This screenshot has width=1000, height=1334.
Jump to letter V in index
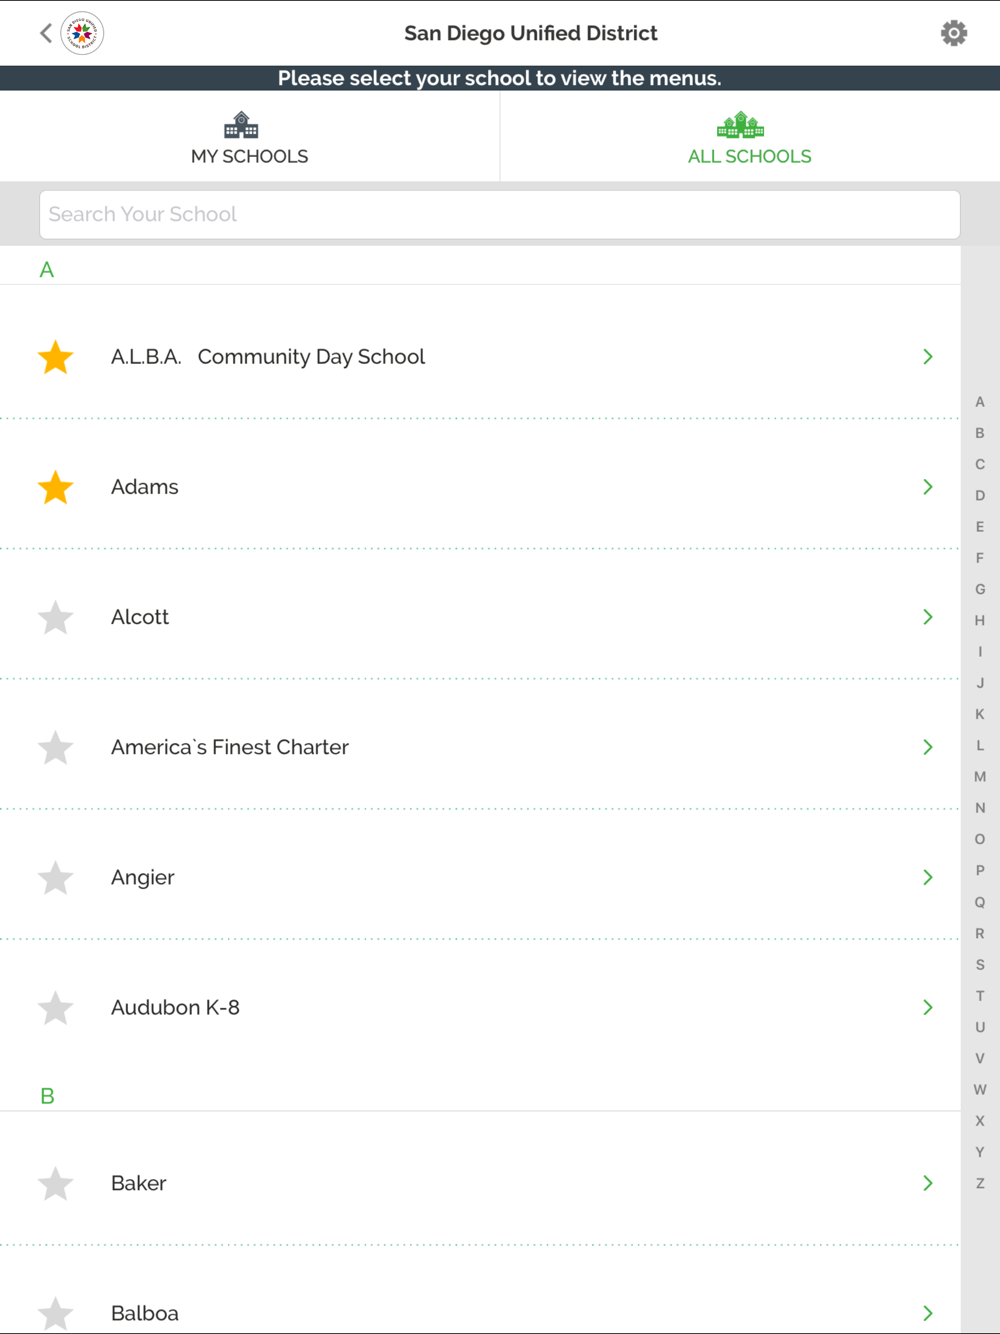(980, 1058)
